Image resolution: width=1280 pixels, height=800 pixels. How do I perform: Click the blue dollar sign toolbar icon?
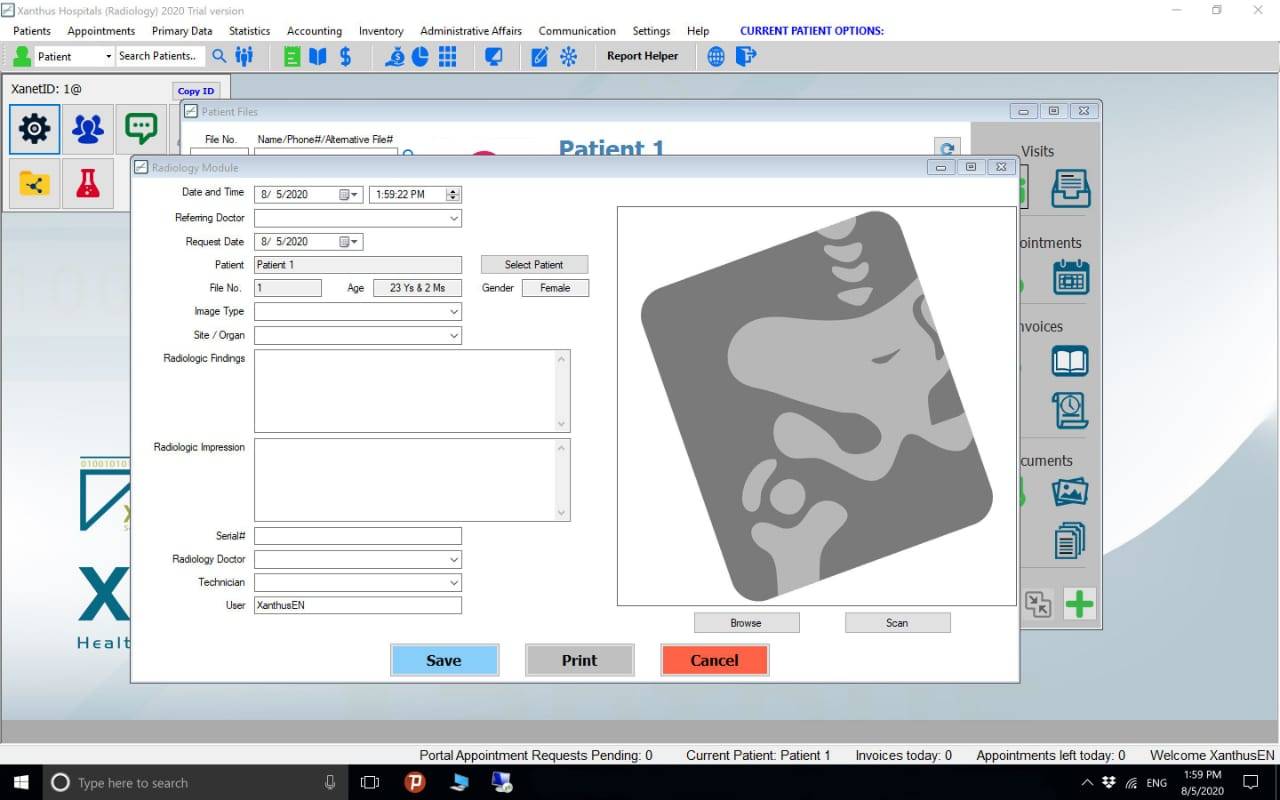pyautogui.click(x=345, y=57)
